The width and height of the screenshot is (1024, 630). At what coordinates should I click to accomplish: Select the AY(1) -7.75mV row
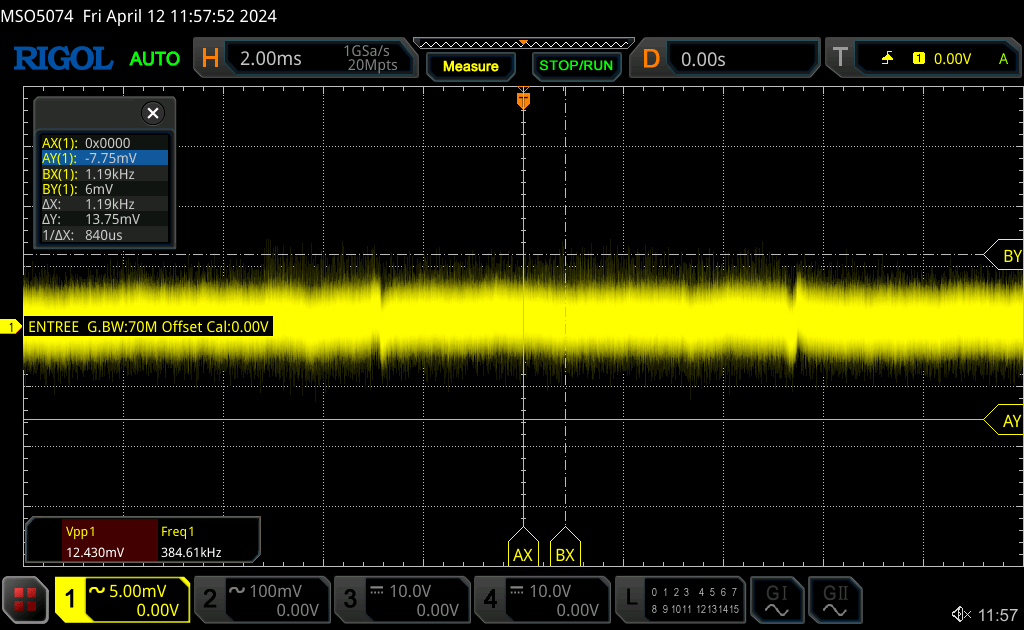104,158
